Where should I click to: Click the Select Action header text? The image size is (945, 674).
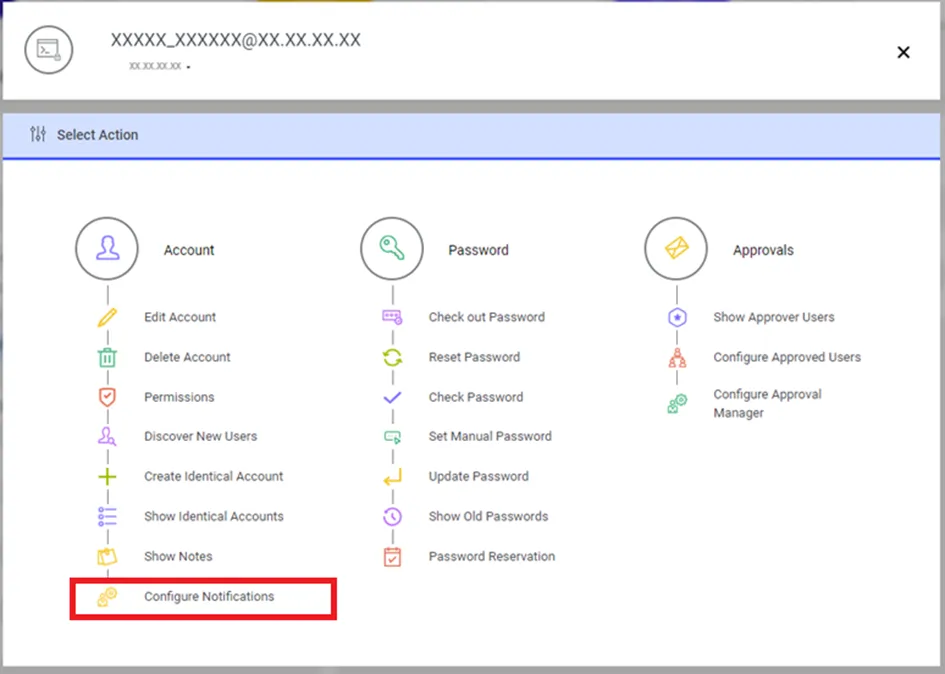[x=98, y=135]
